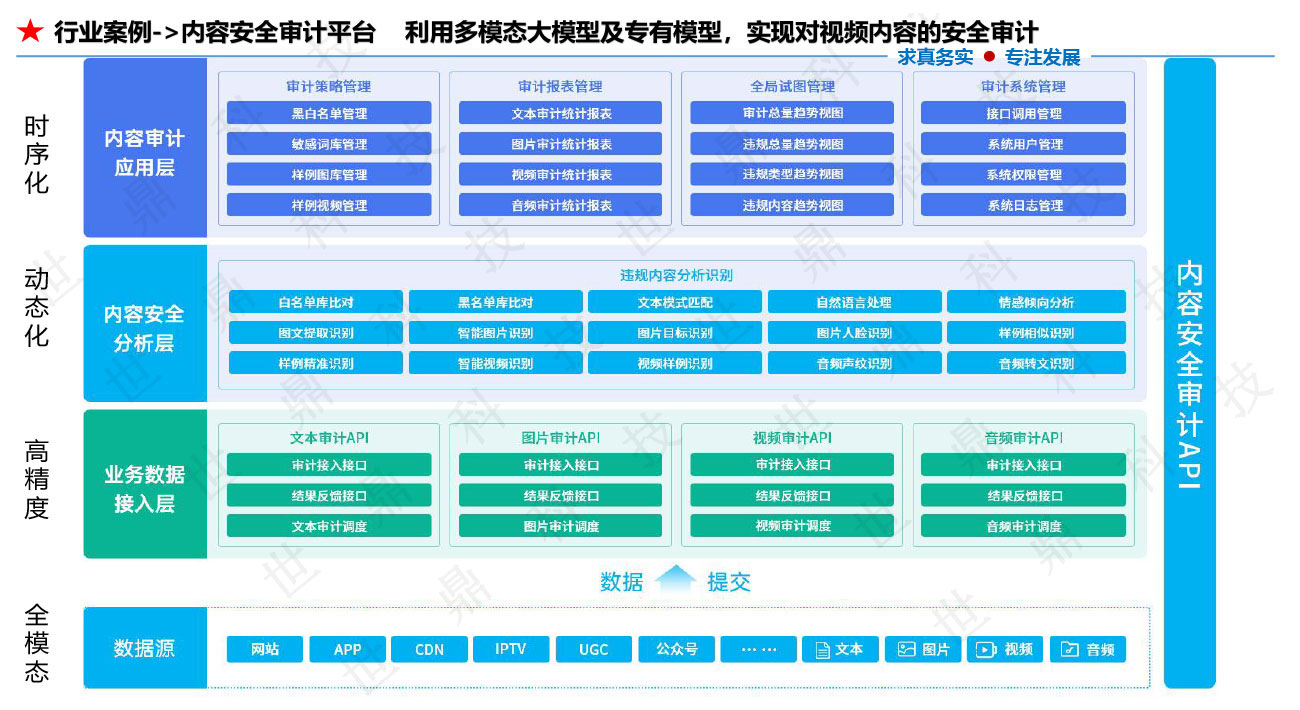This screenshot has height=710, width=1300.
Task: Click the 网站 data source button
Action: [x=264, y=649]
